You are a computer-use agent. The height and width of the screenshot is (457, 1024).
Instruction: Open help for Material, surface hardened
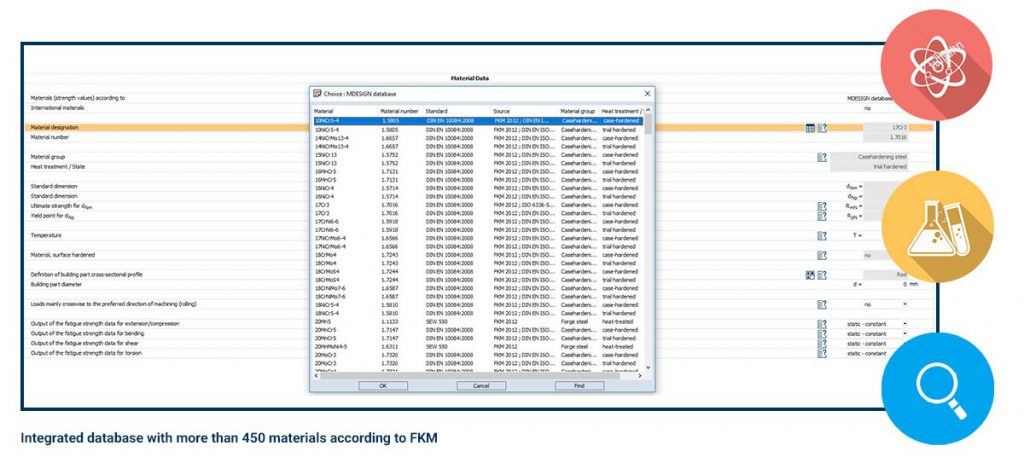[822, 255]
